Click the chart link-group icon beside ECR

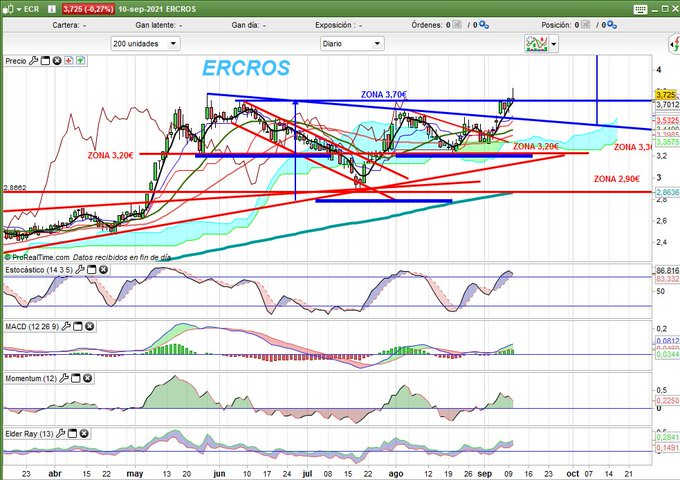coord(7,9)
